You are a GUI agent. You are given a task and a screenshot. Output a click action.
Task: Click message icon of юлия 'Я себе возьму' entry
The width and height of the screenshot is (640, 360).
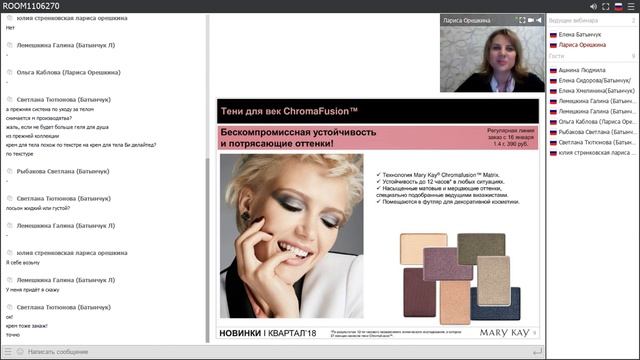pyautogui.click(x=10, y=253)
